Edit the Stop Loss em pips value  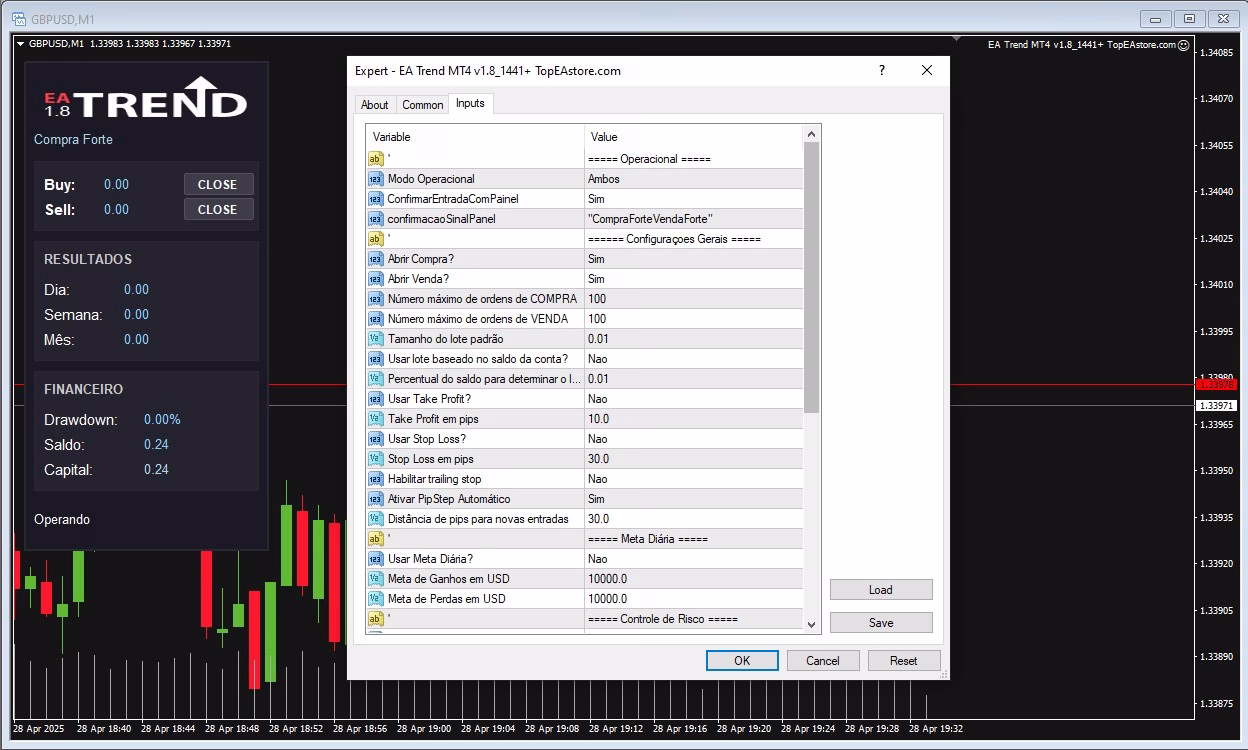pos(693,459)
